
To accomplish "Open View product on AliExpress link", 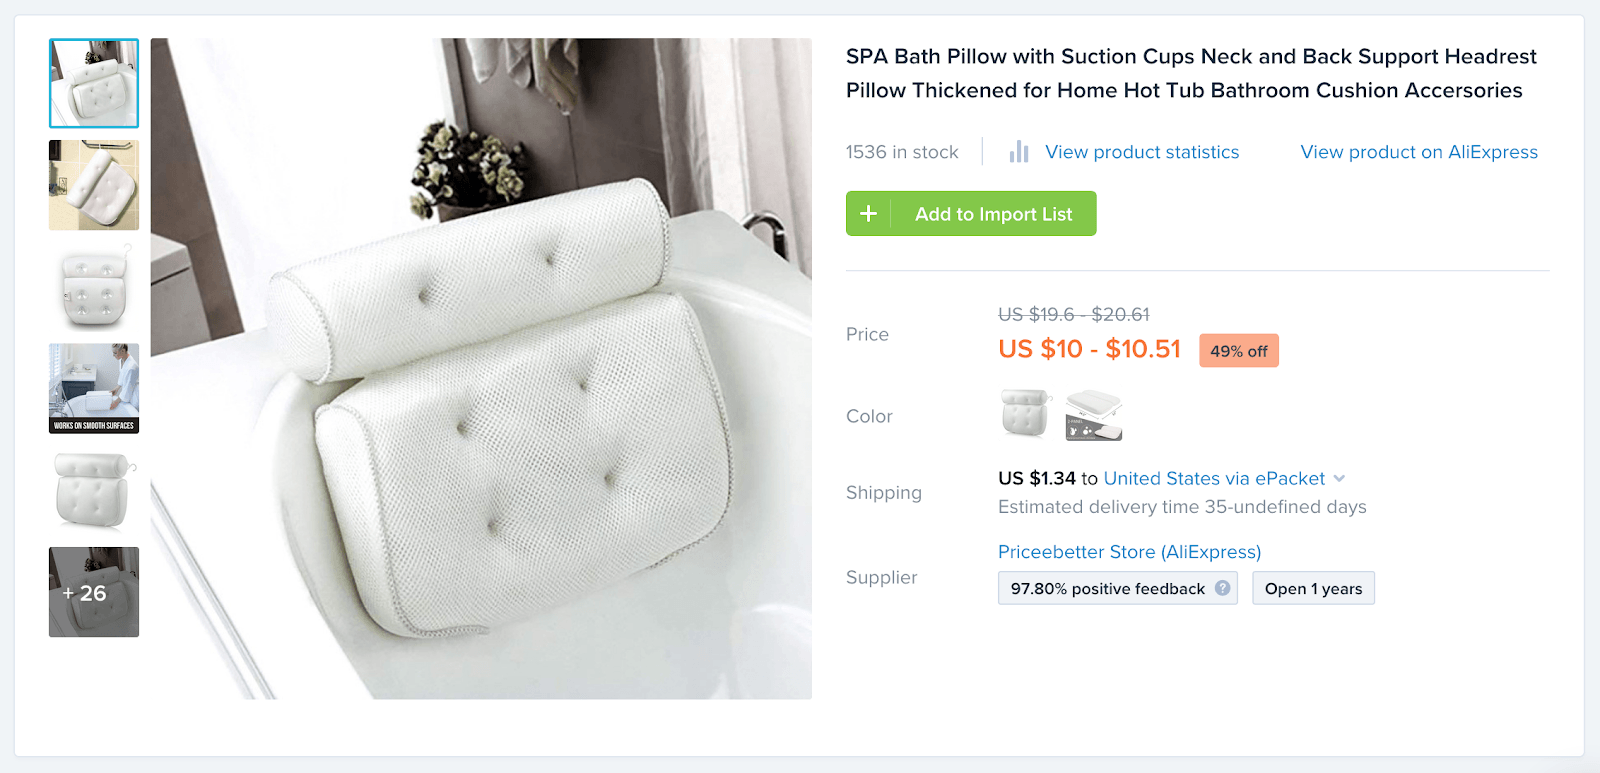I will [1419, 152].
